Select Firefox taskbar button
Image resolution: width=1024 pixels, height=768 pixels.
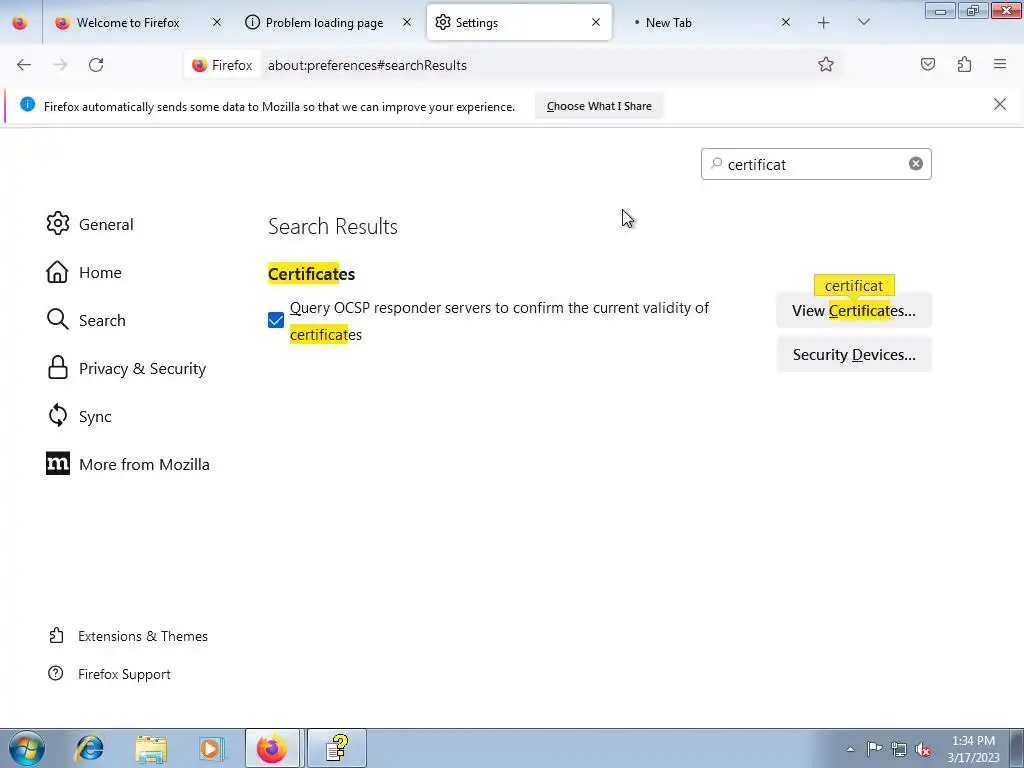pyautogui.click(x=272, y=748)
